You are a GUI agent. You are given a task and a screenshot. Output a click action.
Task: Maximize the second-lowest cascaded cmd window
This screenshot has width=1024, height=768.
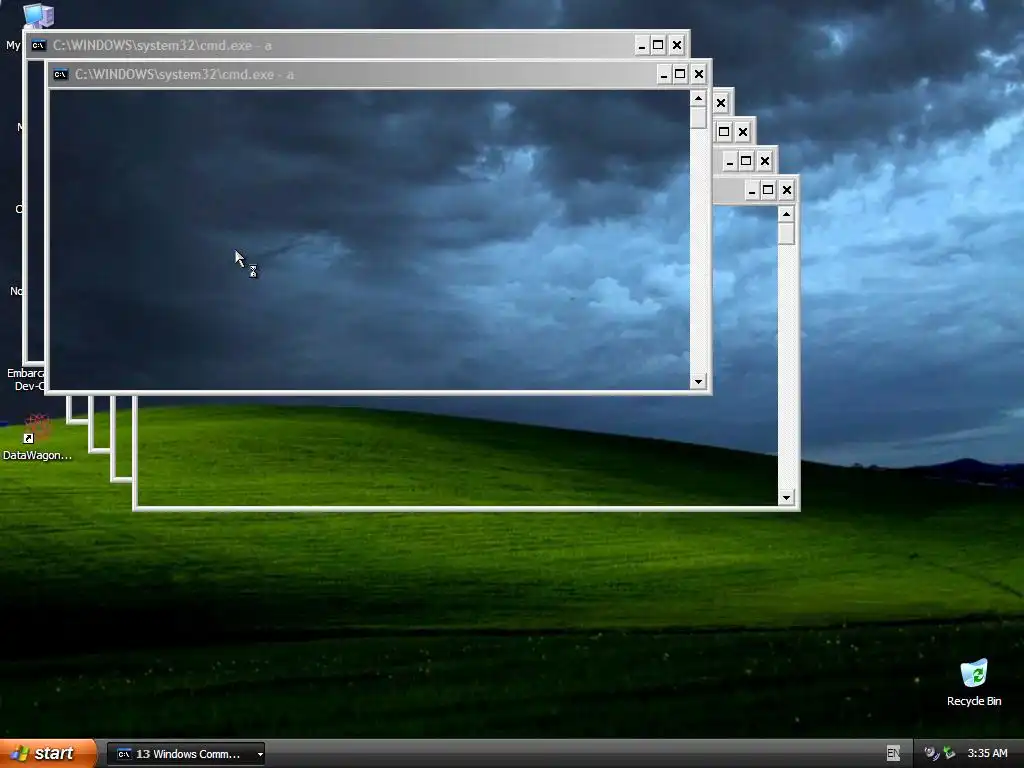pyautogui.click(x=746, y=161)
